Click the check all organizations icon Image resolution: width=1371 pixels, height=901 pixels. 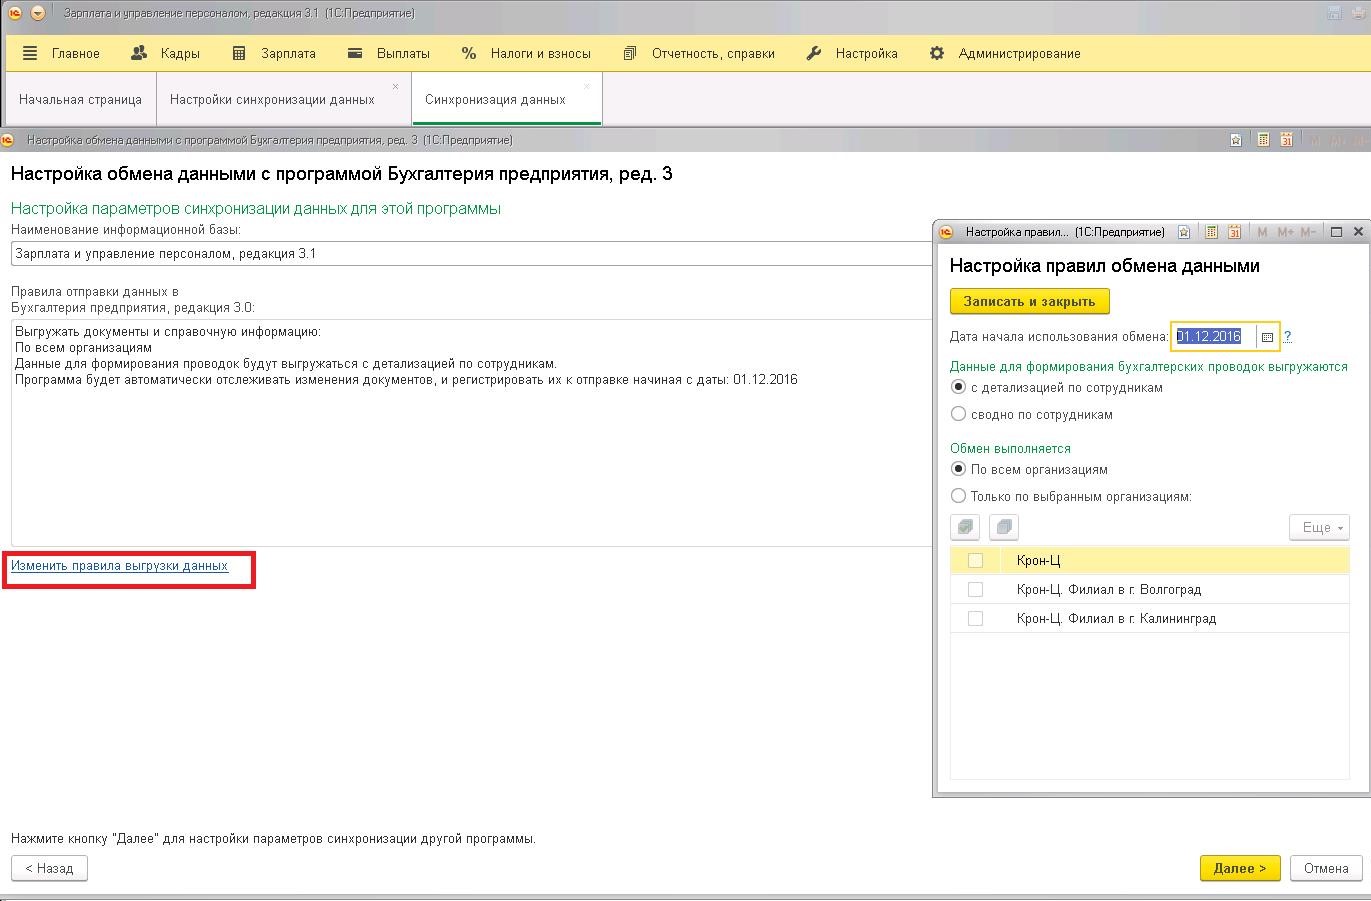(x=965, y=527)
